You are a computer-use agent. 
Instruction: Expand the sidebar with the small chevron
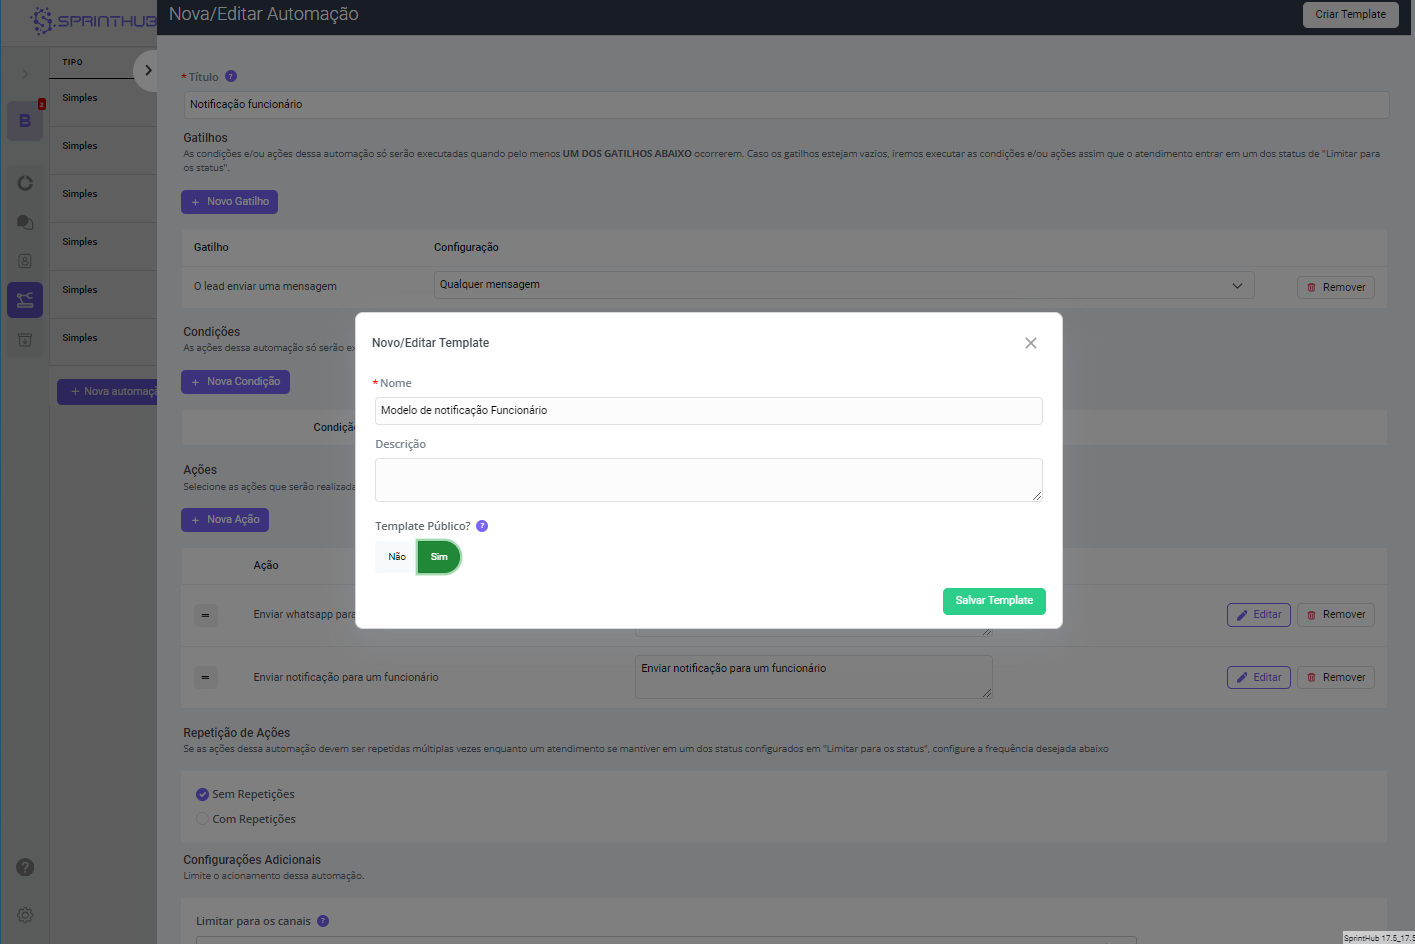tap(25, 74)
